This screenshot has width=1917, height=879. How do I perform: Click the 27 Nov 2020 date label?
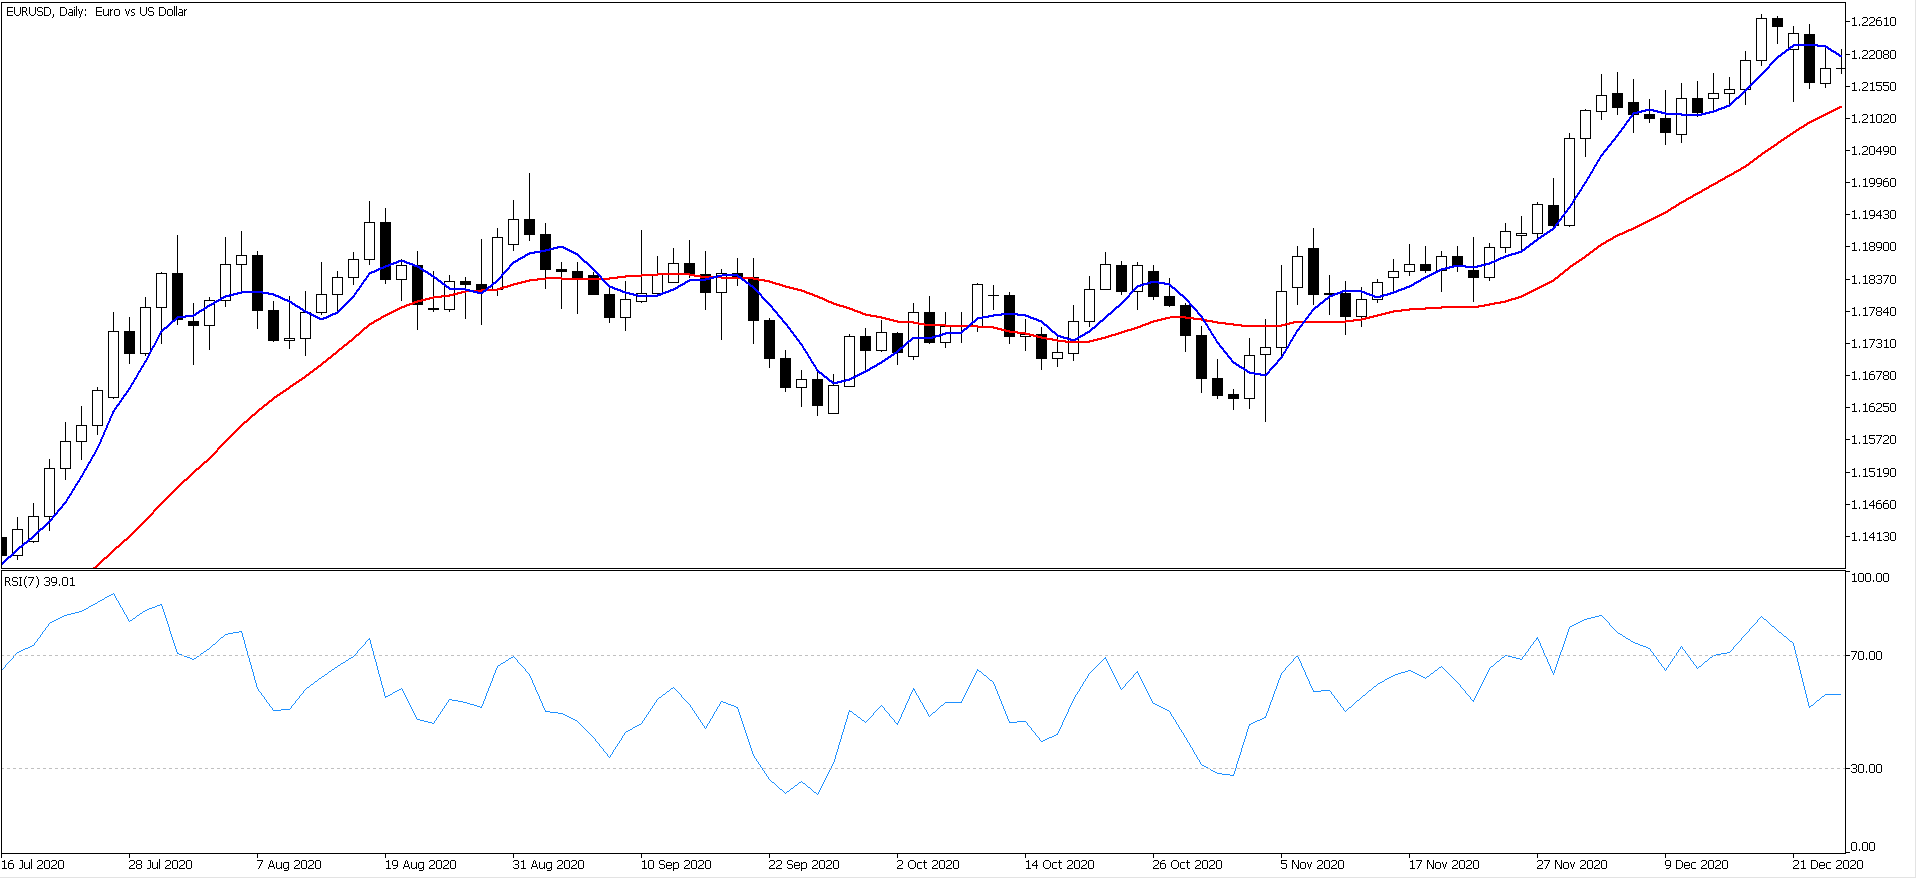point(1572,864)
